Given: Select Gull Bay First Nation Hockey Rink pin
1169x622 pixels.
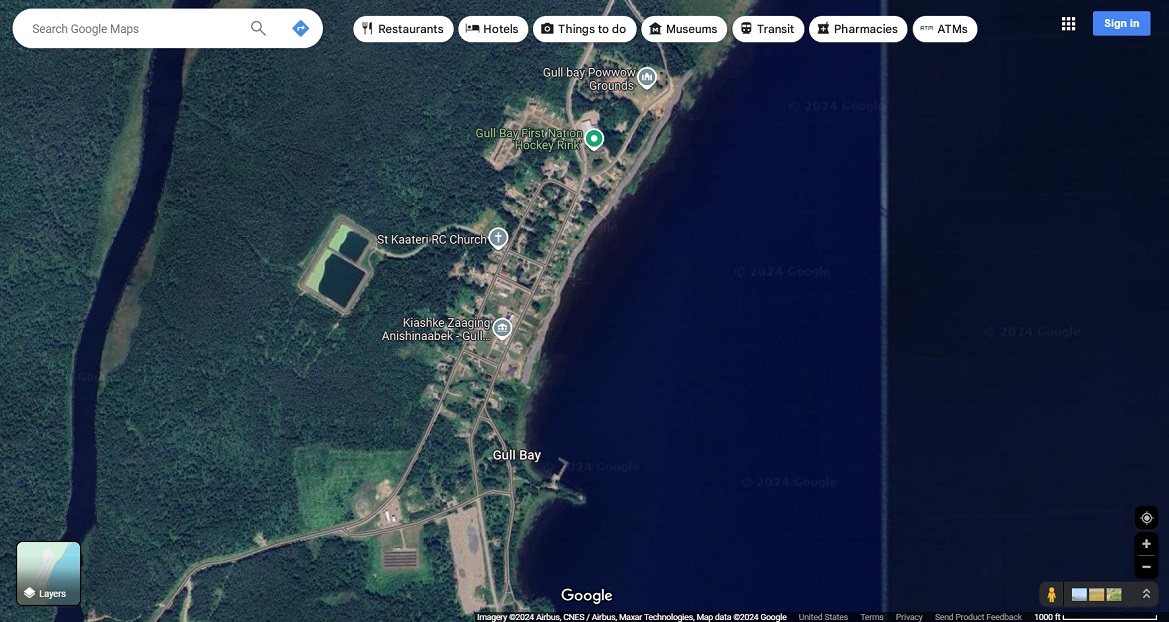Looking at the screenshot, I should (x=594, y=139).
